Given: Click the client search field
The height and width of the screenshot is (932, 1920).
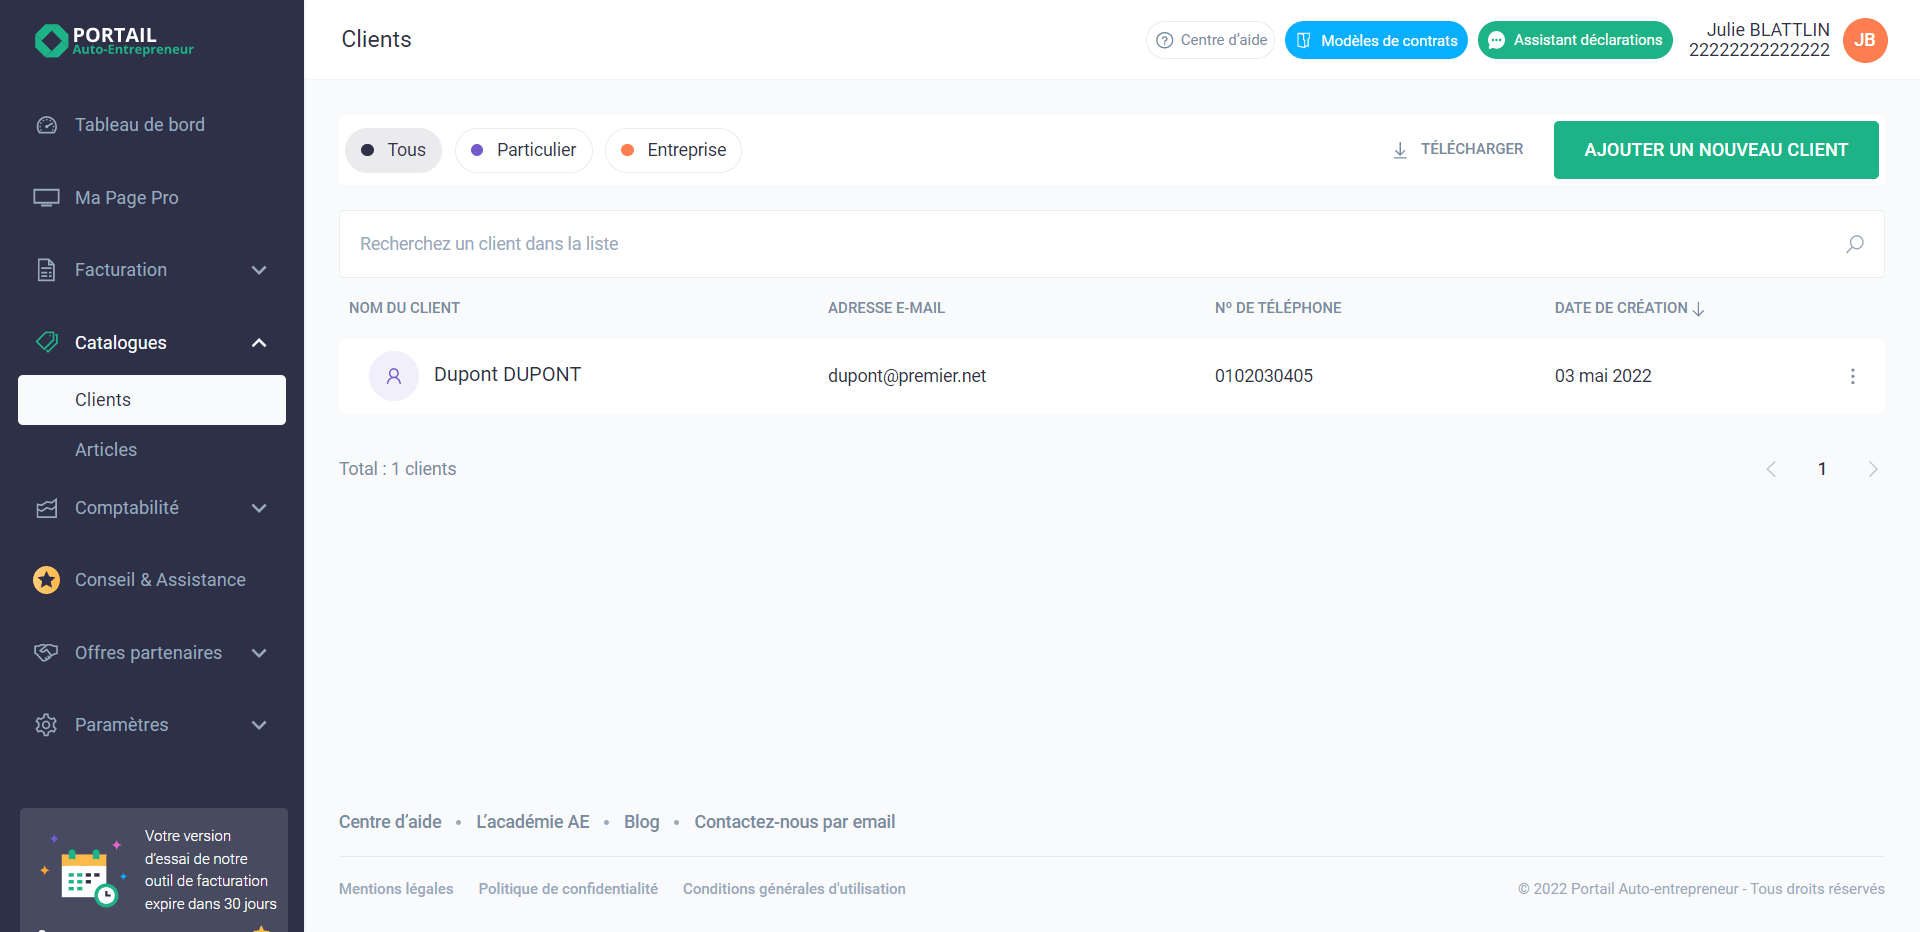Looking at the screenshot, I should coord(1090,244).
